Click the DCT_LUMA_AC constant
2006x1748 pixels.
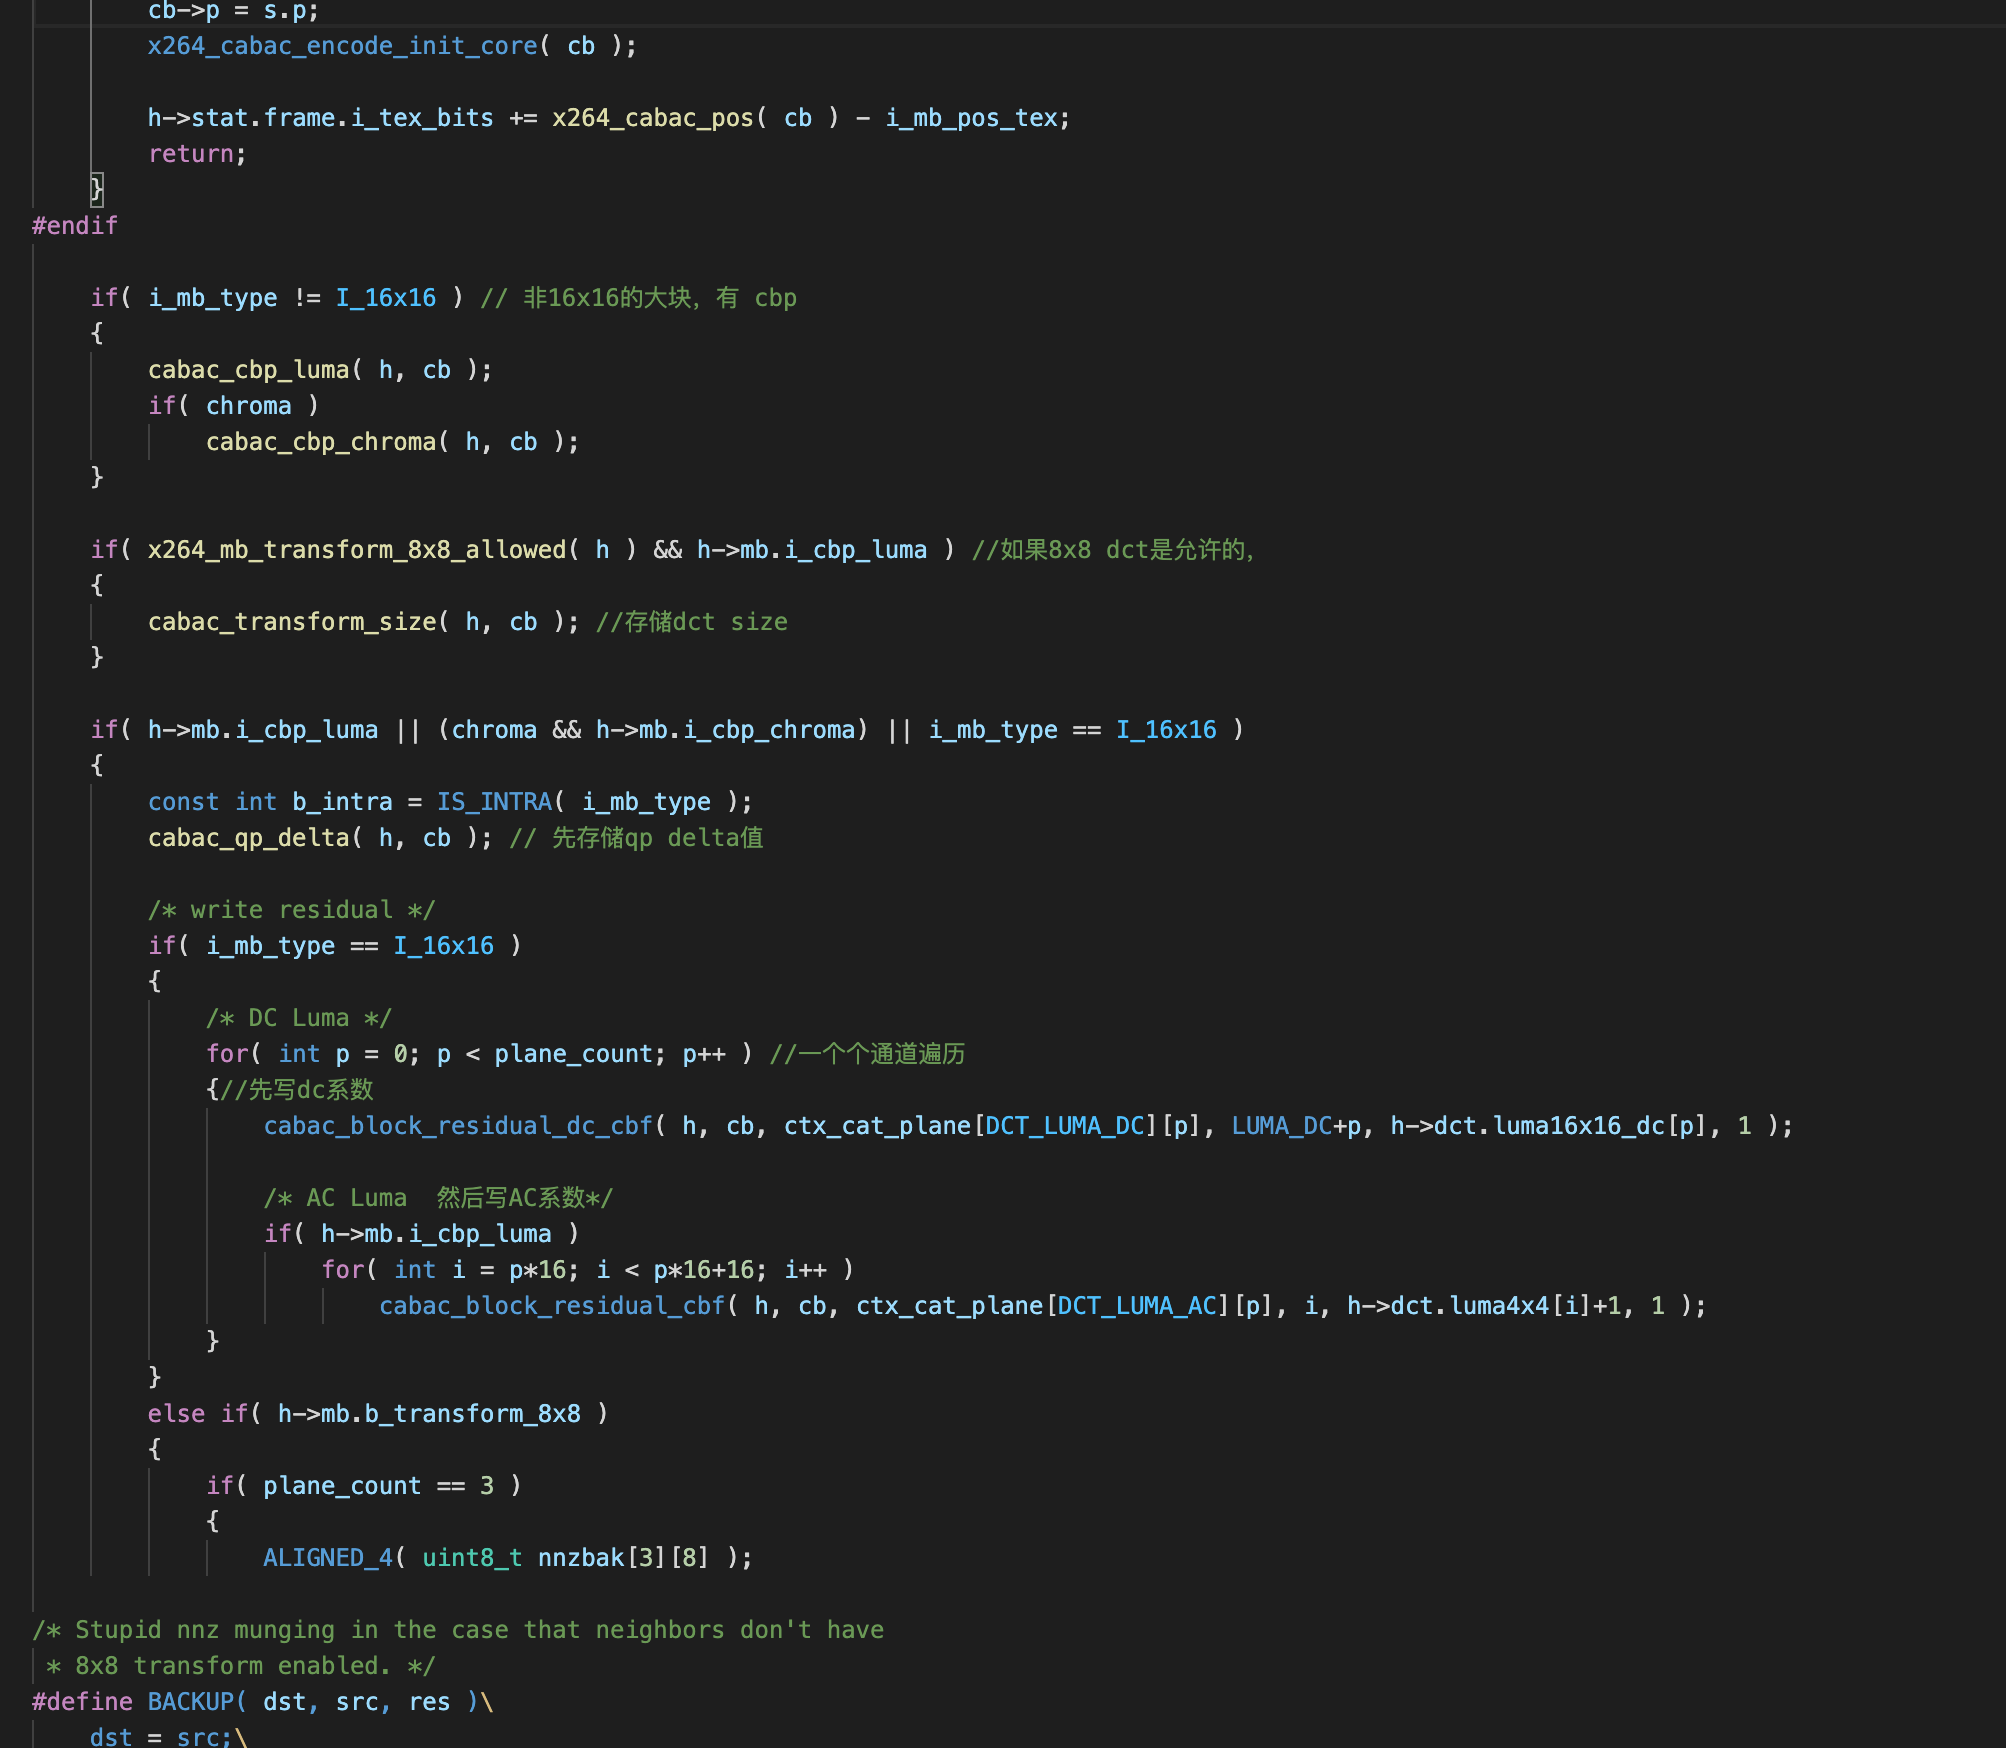[x=1137, y=1306]
